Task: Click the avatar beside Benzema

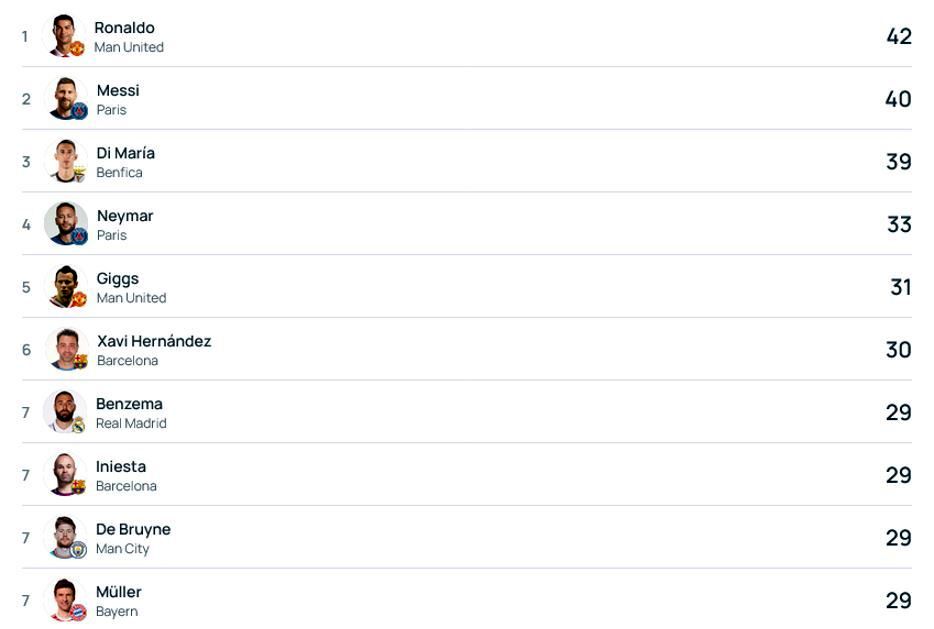Action: (66, 412)
